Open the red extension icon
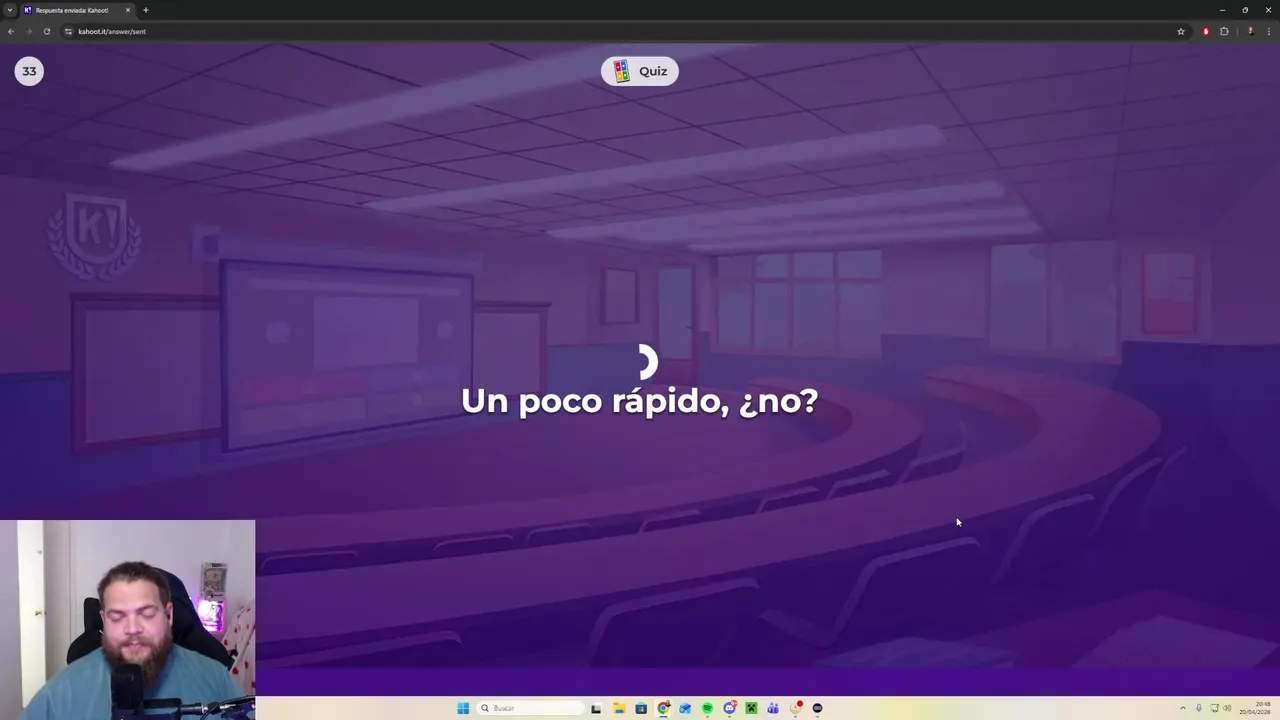 pos(1206,31)
